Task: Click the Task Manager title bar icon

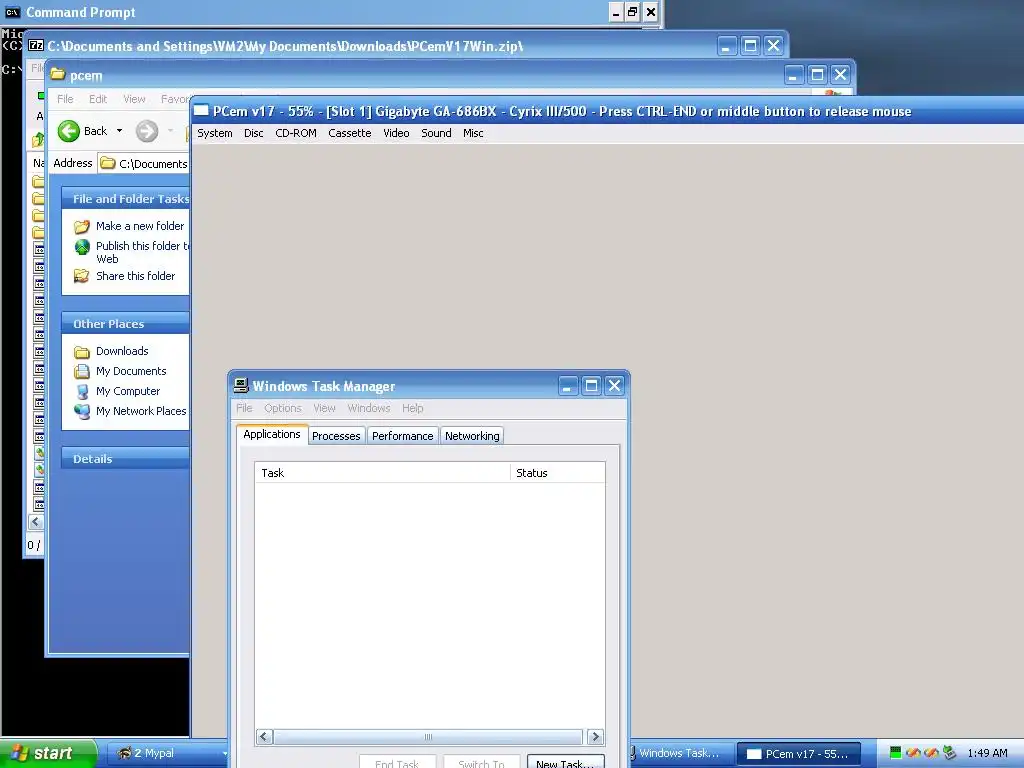Action: point(241,385)
